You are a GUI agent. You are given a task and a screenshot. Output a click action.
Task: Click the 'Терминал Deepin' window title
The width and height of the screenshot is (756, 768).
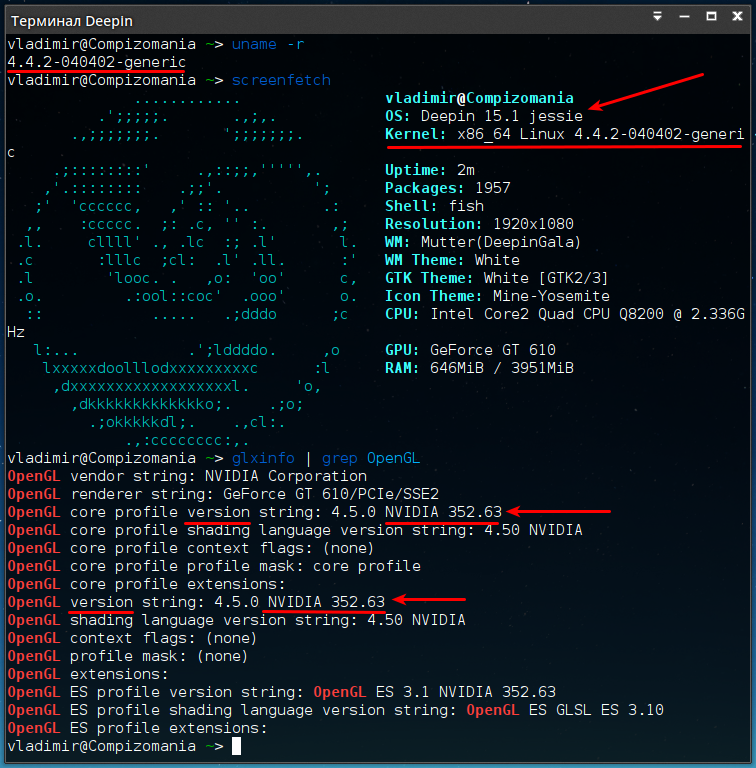(x=72, y=21)
